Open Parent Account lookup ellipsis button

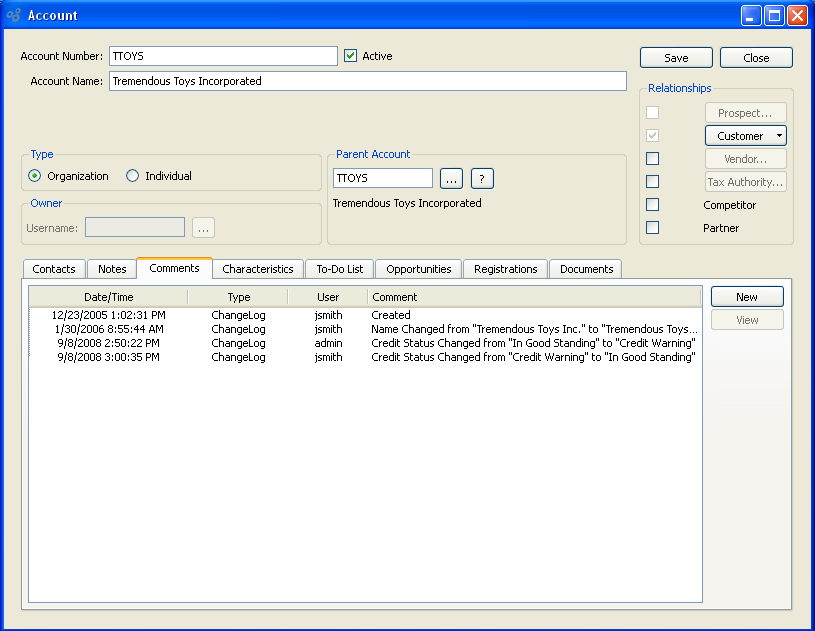click(451, 179)
